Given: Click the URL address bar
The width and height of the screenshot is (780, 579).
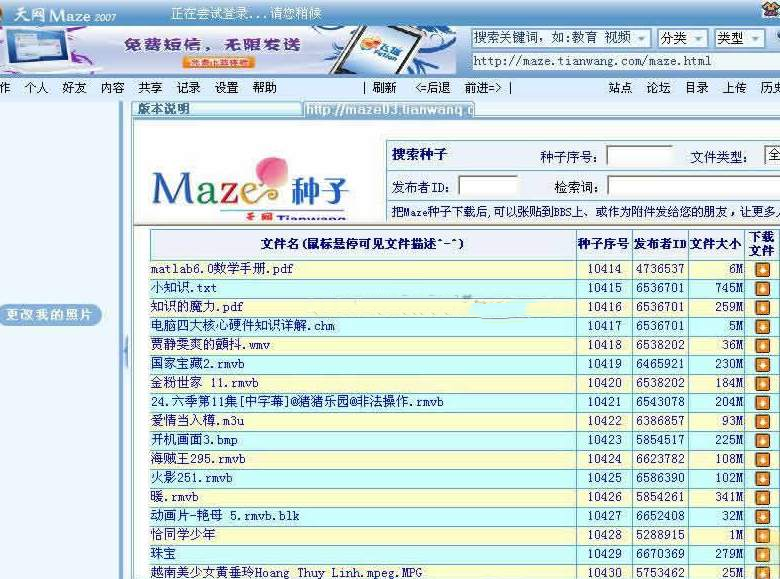Looking at the screenshot, I should (x=626, y=61).
